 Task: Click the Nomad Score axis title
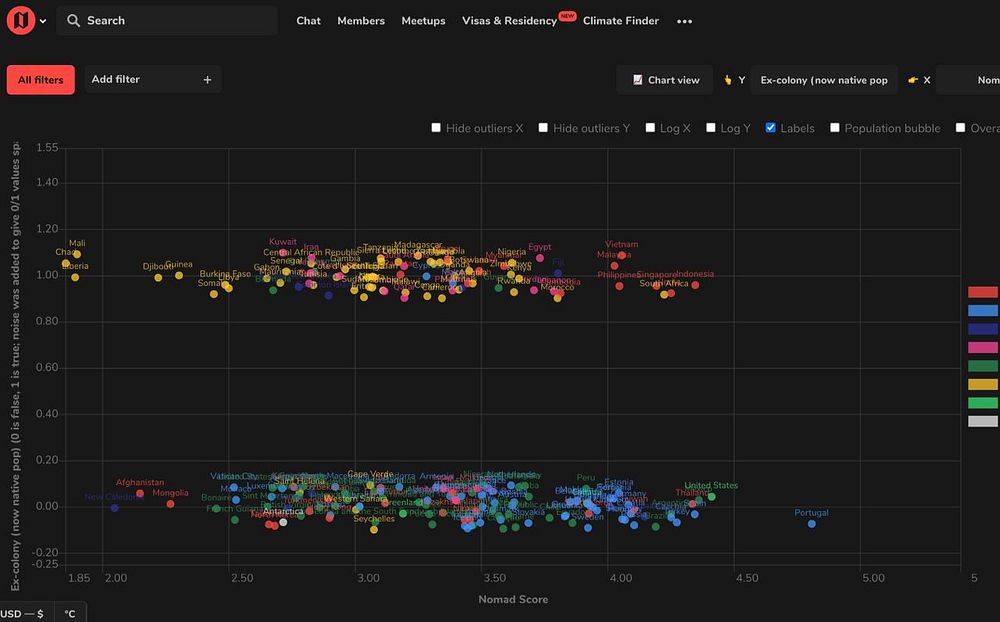click(x=513, y=599)
